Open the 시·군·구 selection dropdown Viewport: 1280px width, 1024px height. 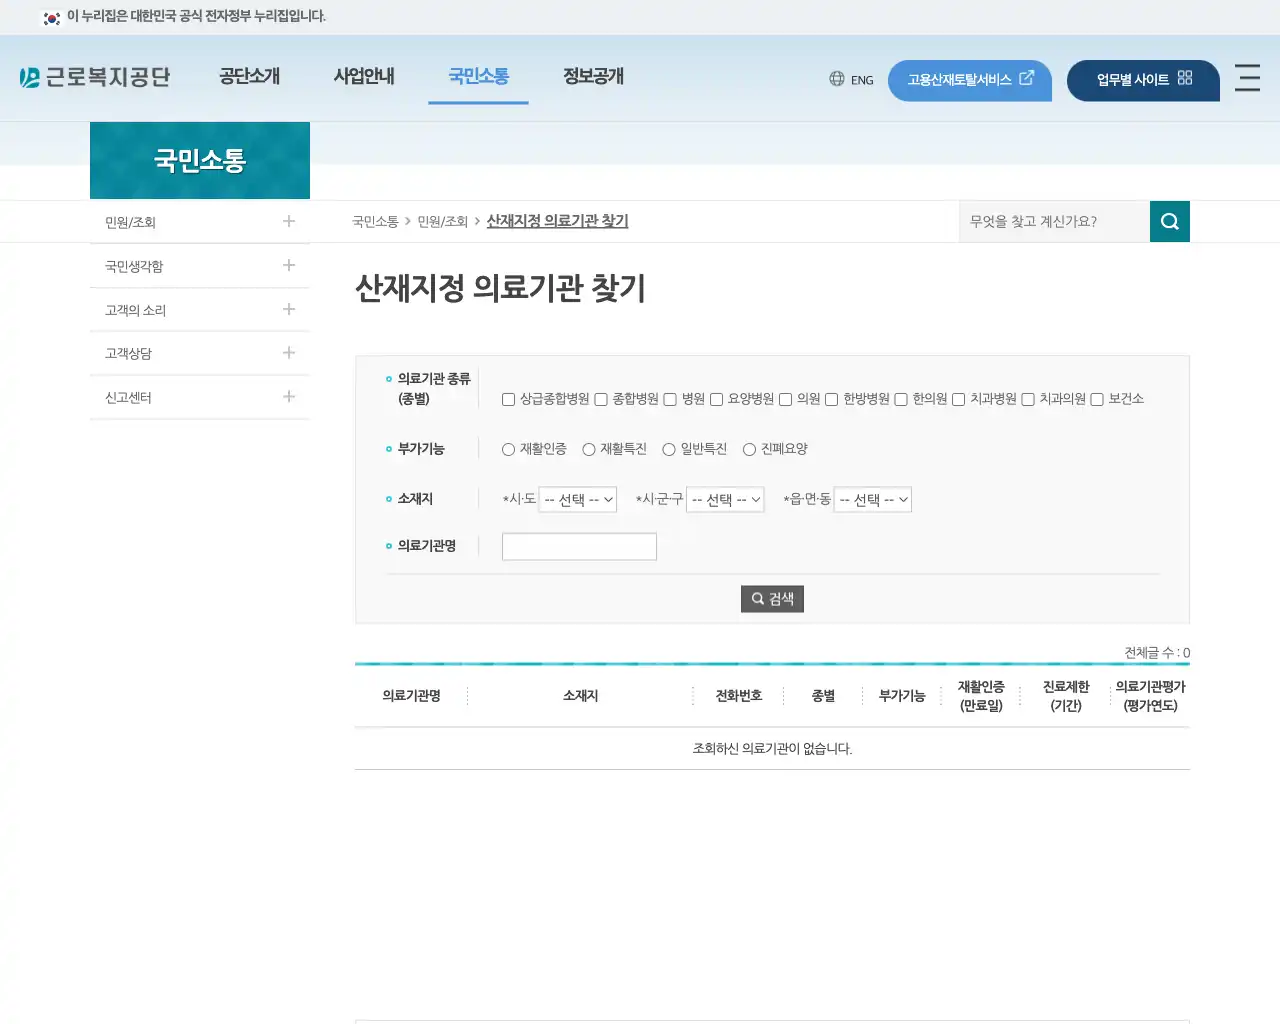tap(724, 499)
